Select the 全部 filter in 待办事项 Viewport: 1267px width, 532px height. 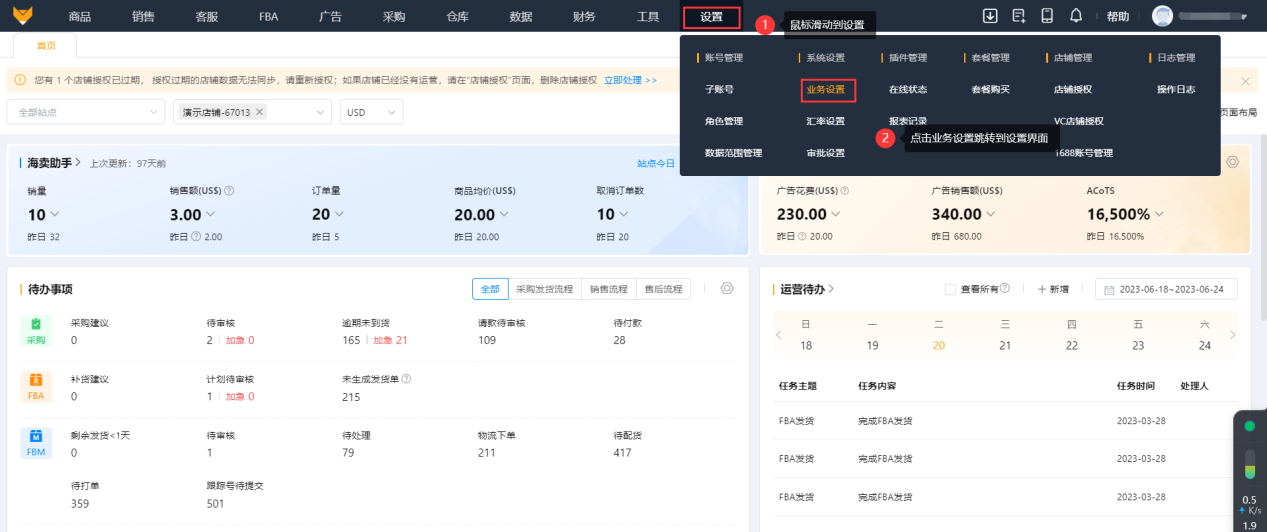click(490, 289)
